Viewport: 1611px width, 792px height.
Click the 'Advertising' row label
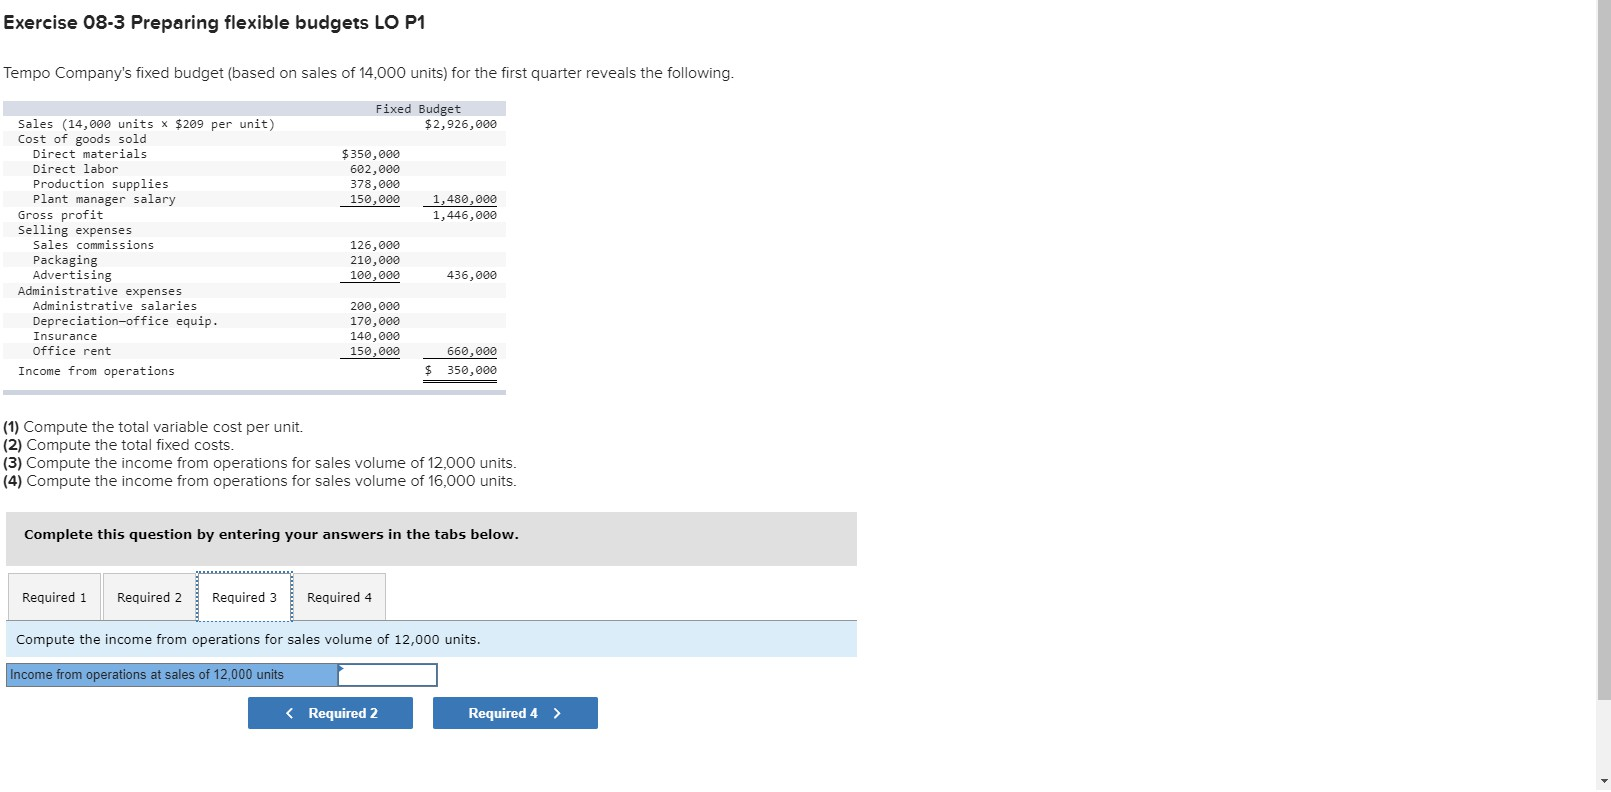pos(72,275)
